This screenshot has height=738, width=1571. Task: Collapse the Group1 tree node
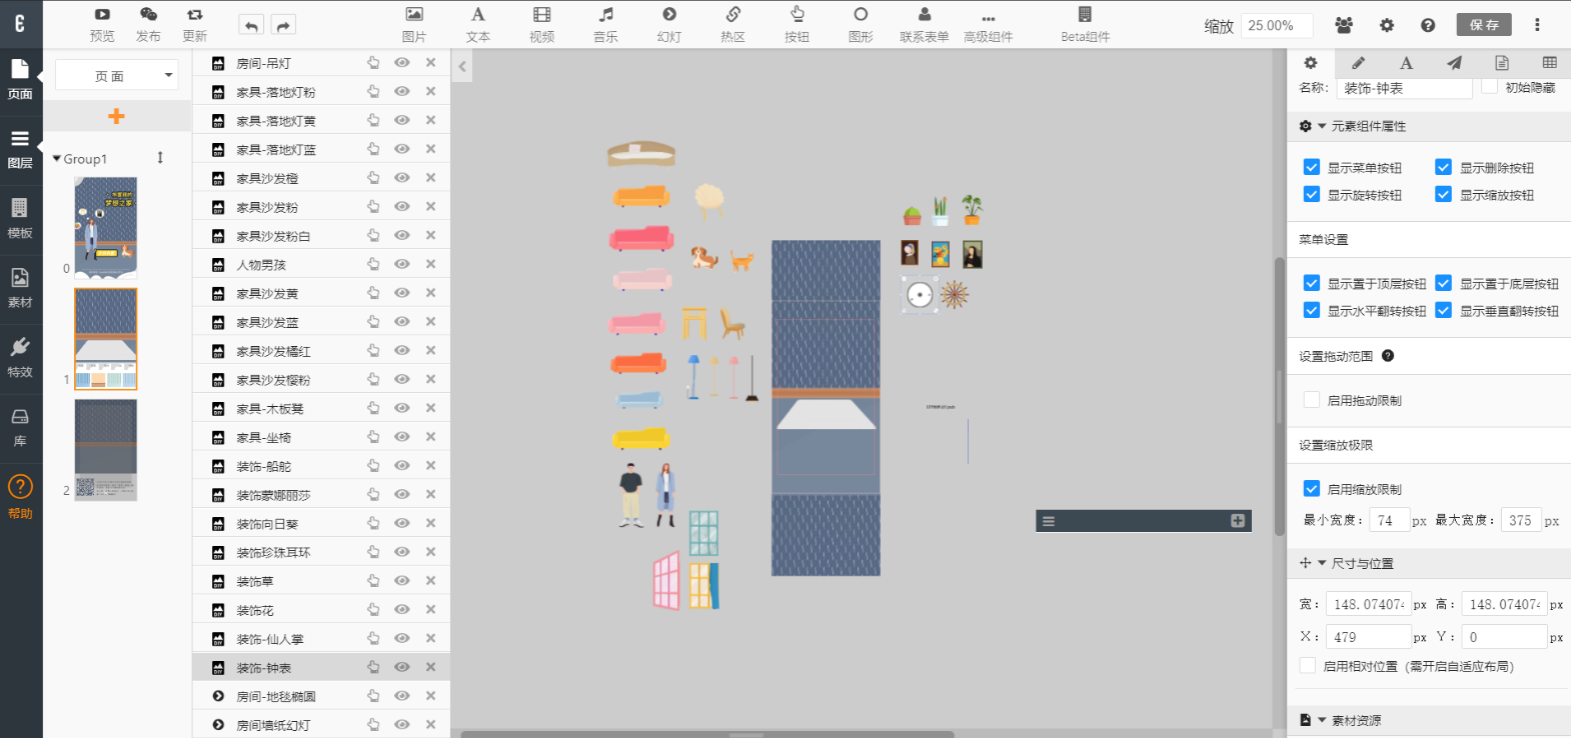tap(57, 159)
